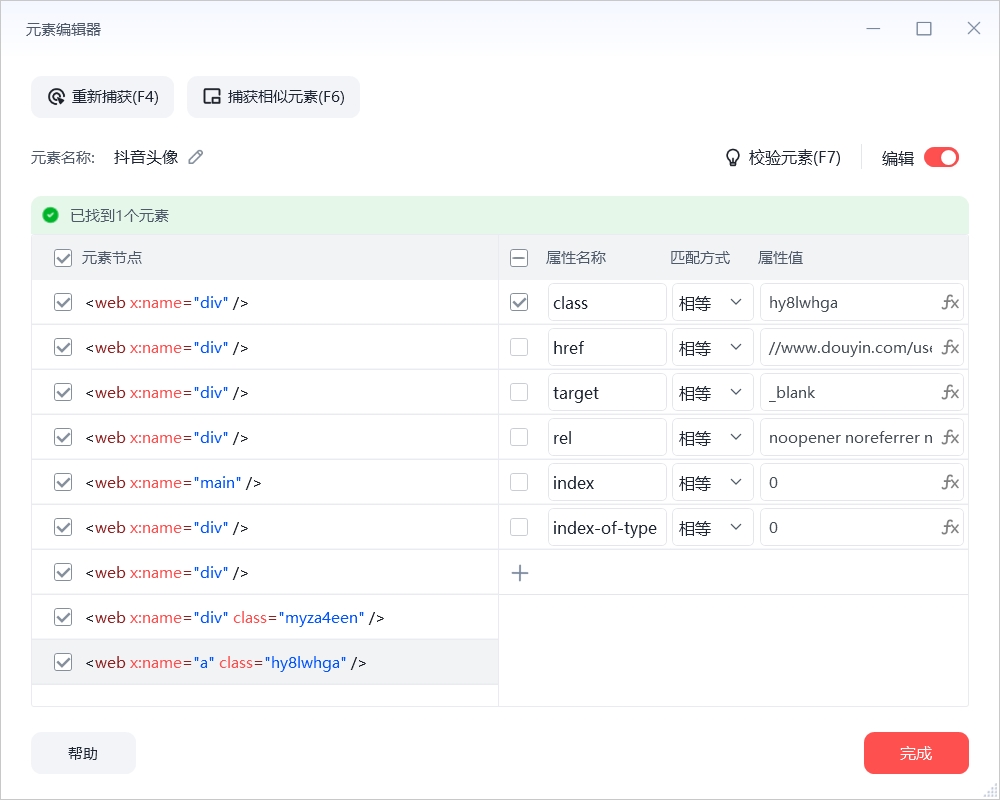Add a new attribute with the plus icon
Viewport: 1000px width, 800px height.
(520, 573)
